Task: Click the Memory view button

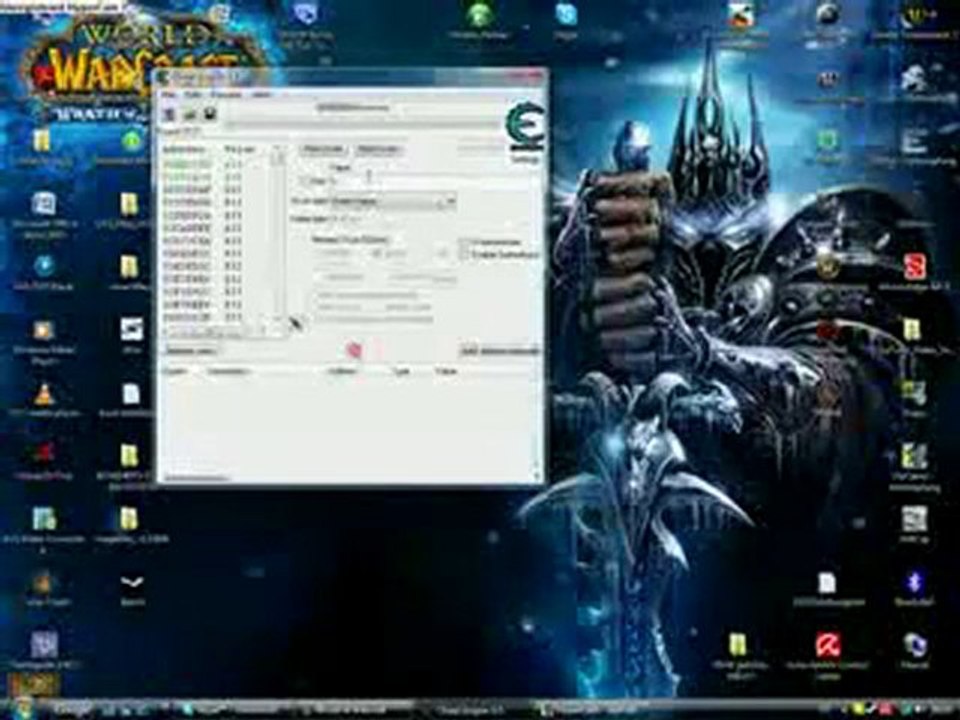Action: point(191,351)
